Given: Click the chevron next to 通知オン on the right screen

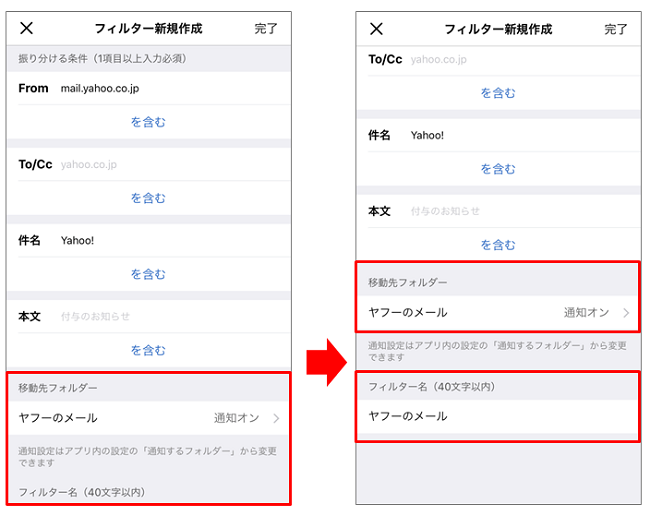Looking at the screenshot, I should tap(626, 313).
